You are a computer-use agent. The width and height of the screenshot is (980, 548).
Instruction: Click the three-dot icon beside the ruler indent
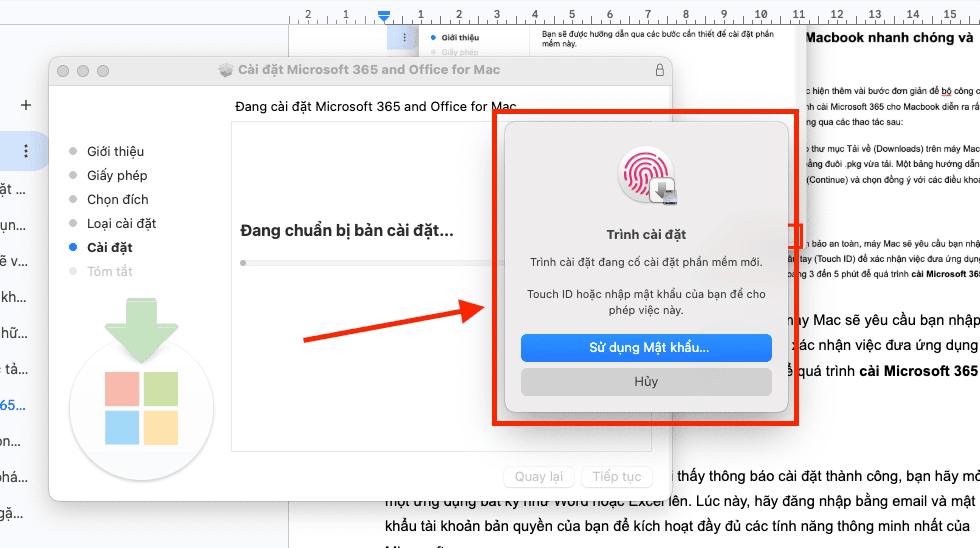click(404, 37)
